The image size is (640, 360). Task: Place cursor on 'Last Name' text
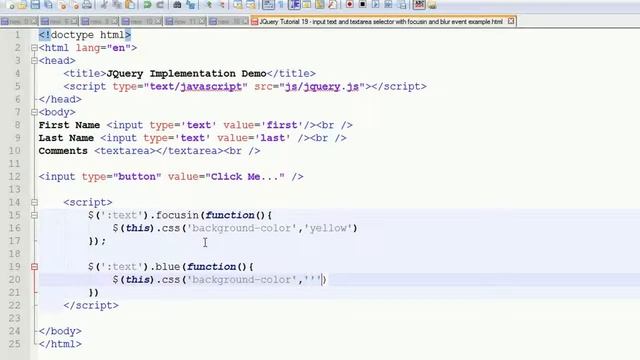(x=66, y=138)
